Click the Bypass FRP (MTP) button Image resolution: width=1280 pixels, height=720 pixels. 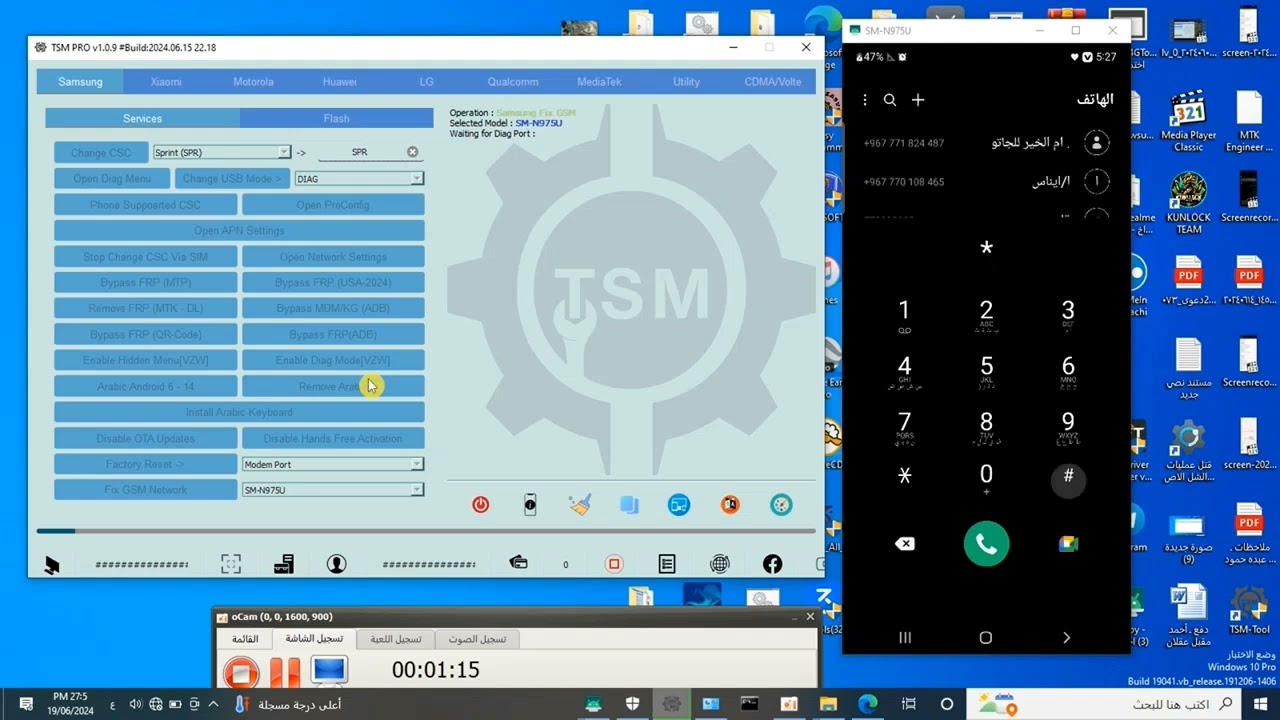point(146,283)
